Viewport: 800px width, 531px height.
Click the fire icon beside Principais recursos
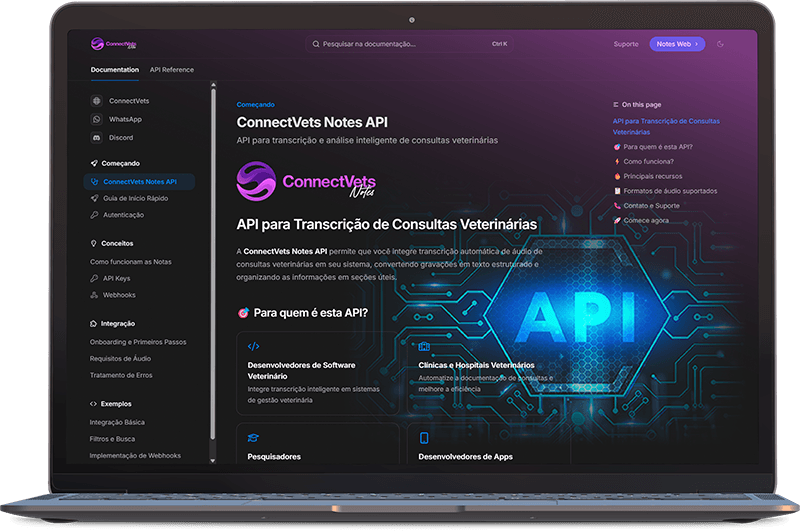tap(617, 176)
